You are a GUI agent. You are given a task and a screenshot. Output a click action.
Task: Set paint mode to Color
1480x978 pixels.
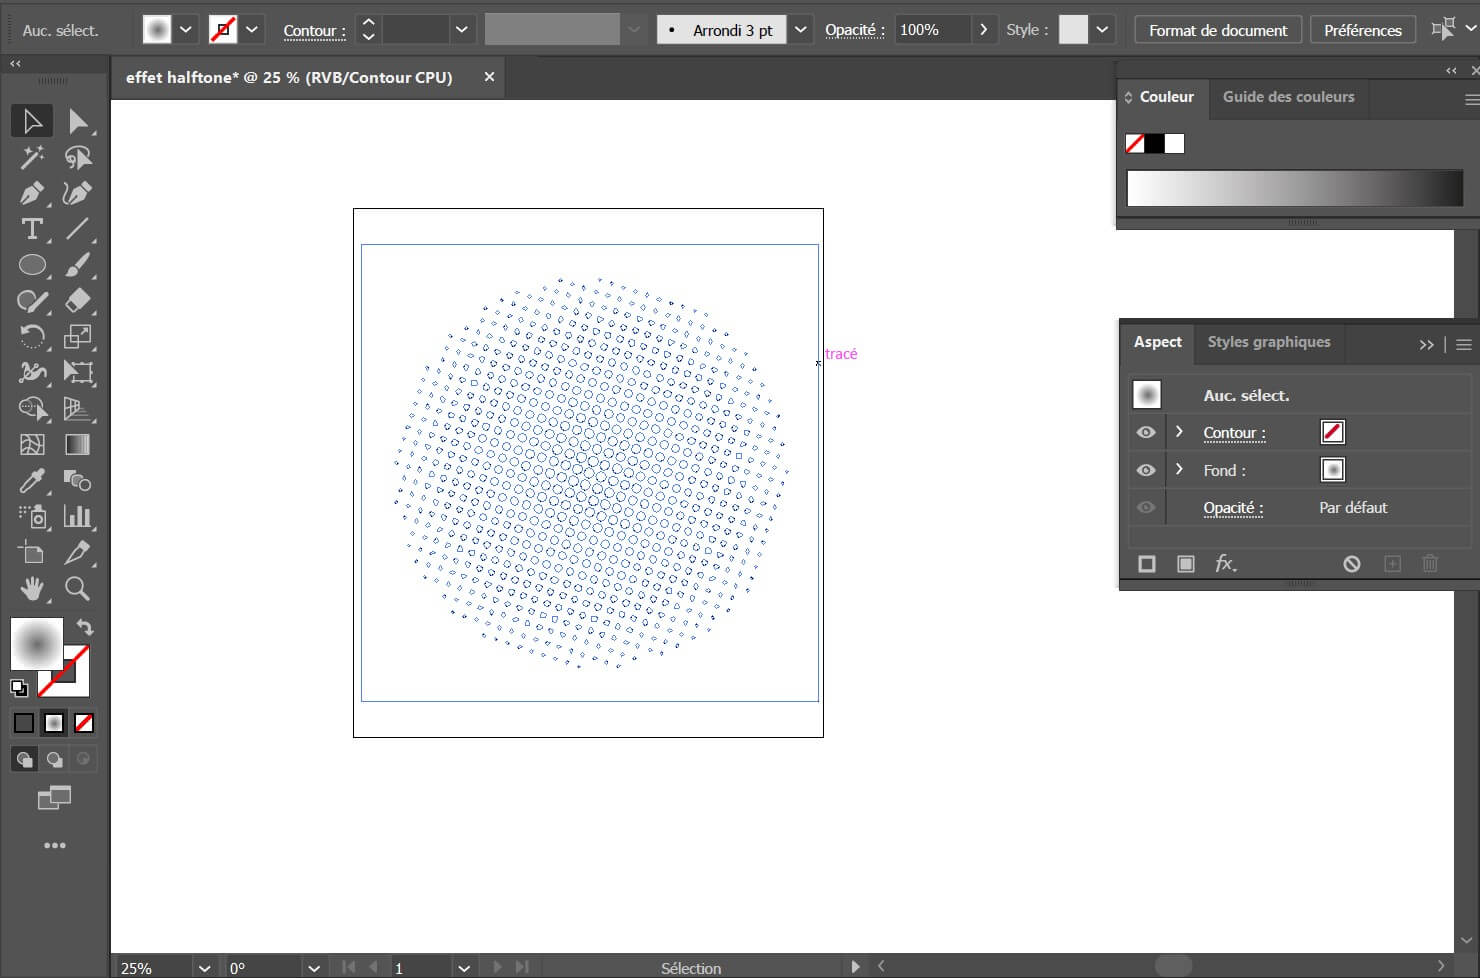click(24, 723)
